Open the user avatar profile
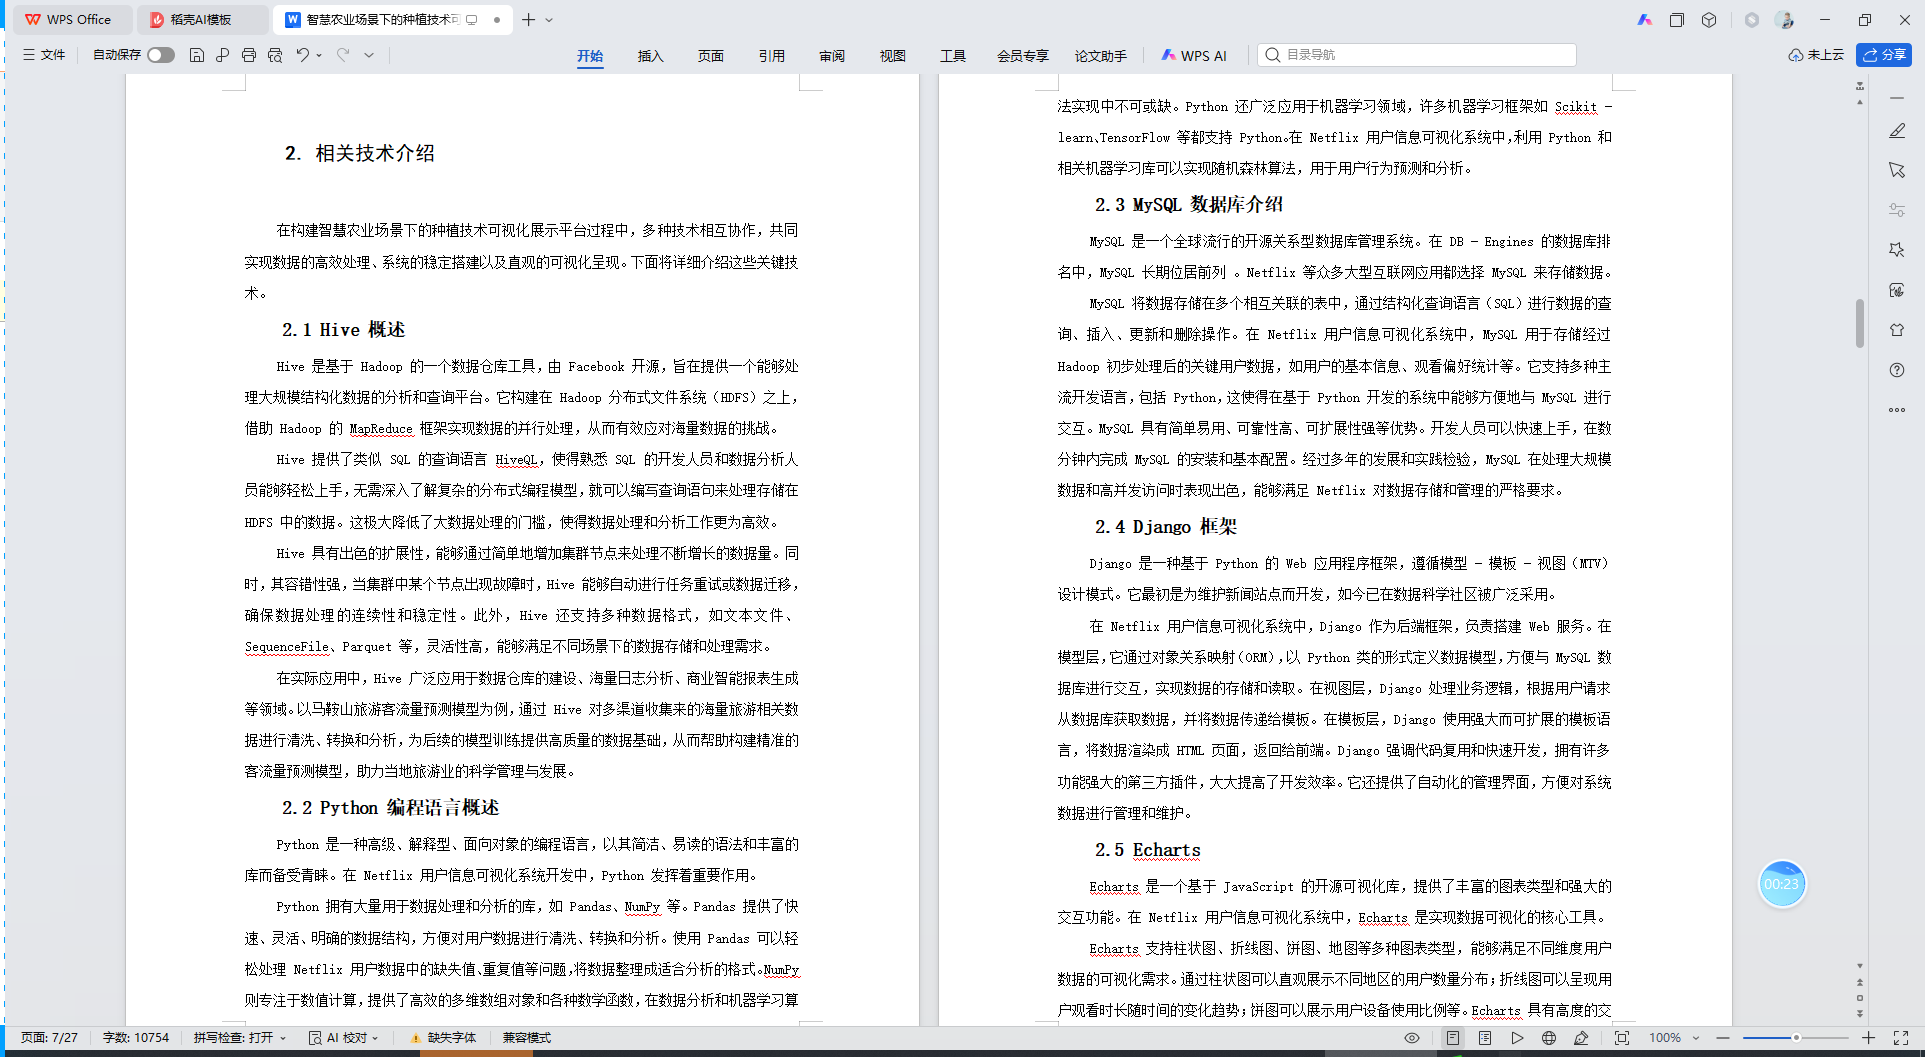Screen dimensions: 1925x1057 pyautogui.click(x=1785, y=20)
